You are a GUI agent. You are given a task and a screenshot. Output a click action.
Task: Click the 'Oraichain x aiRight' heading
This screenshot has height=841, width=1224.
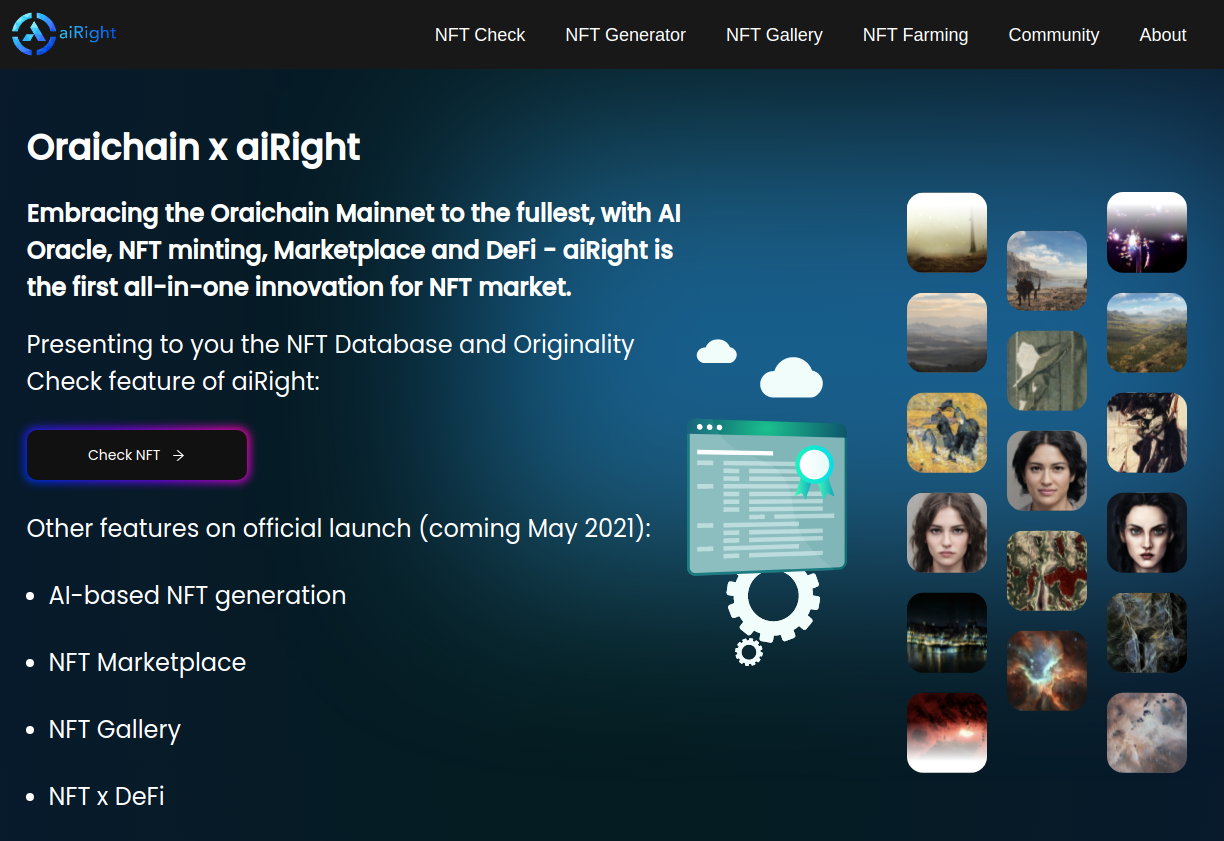193,147
